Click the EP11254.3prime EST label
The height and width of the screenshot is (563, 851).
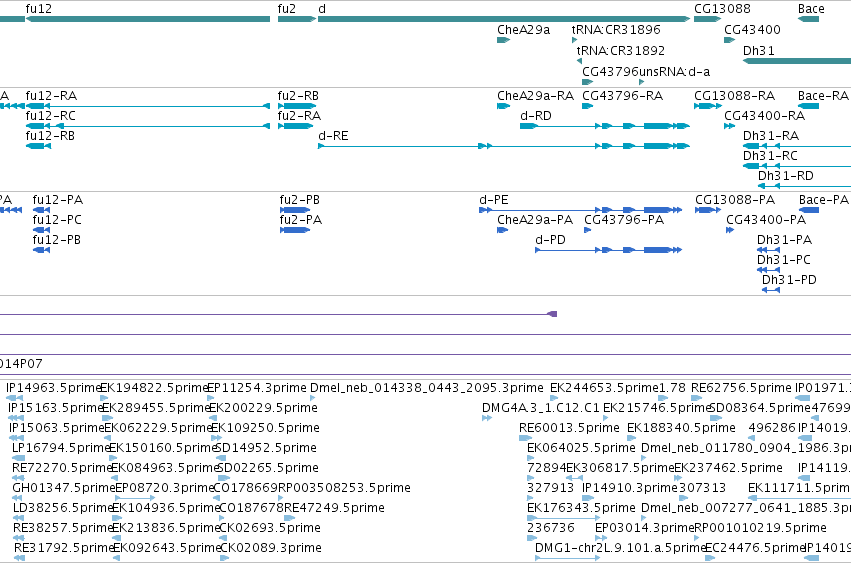257,388
